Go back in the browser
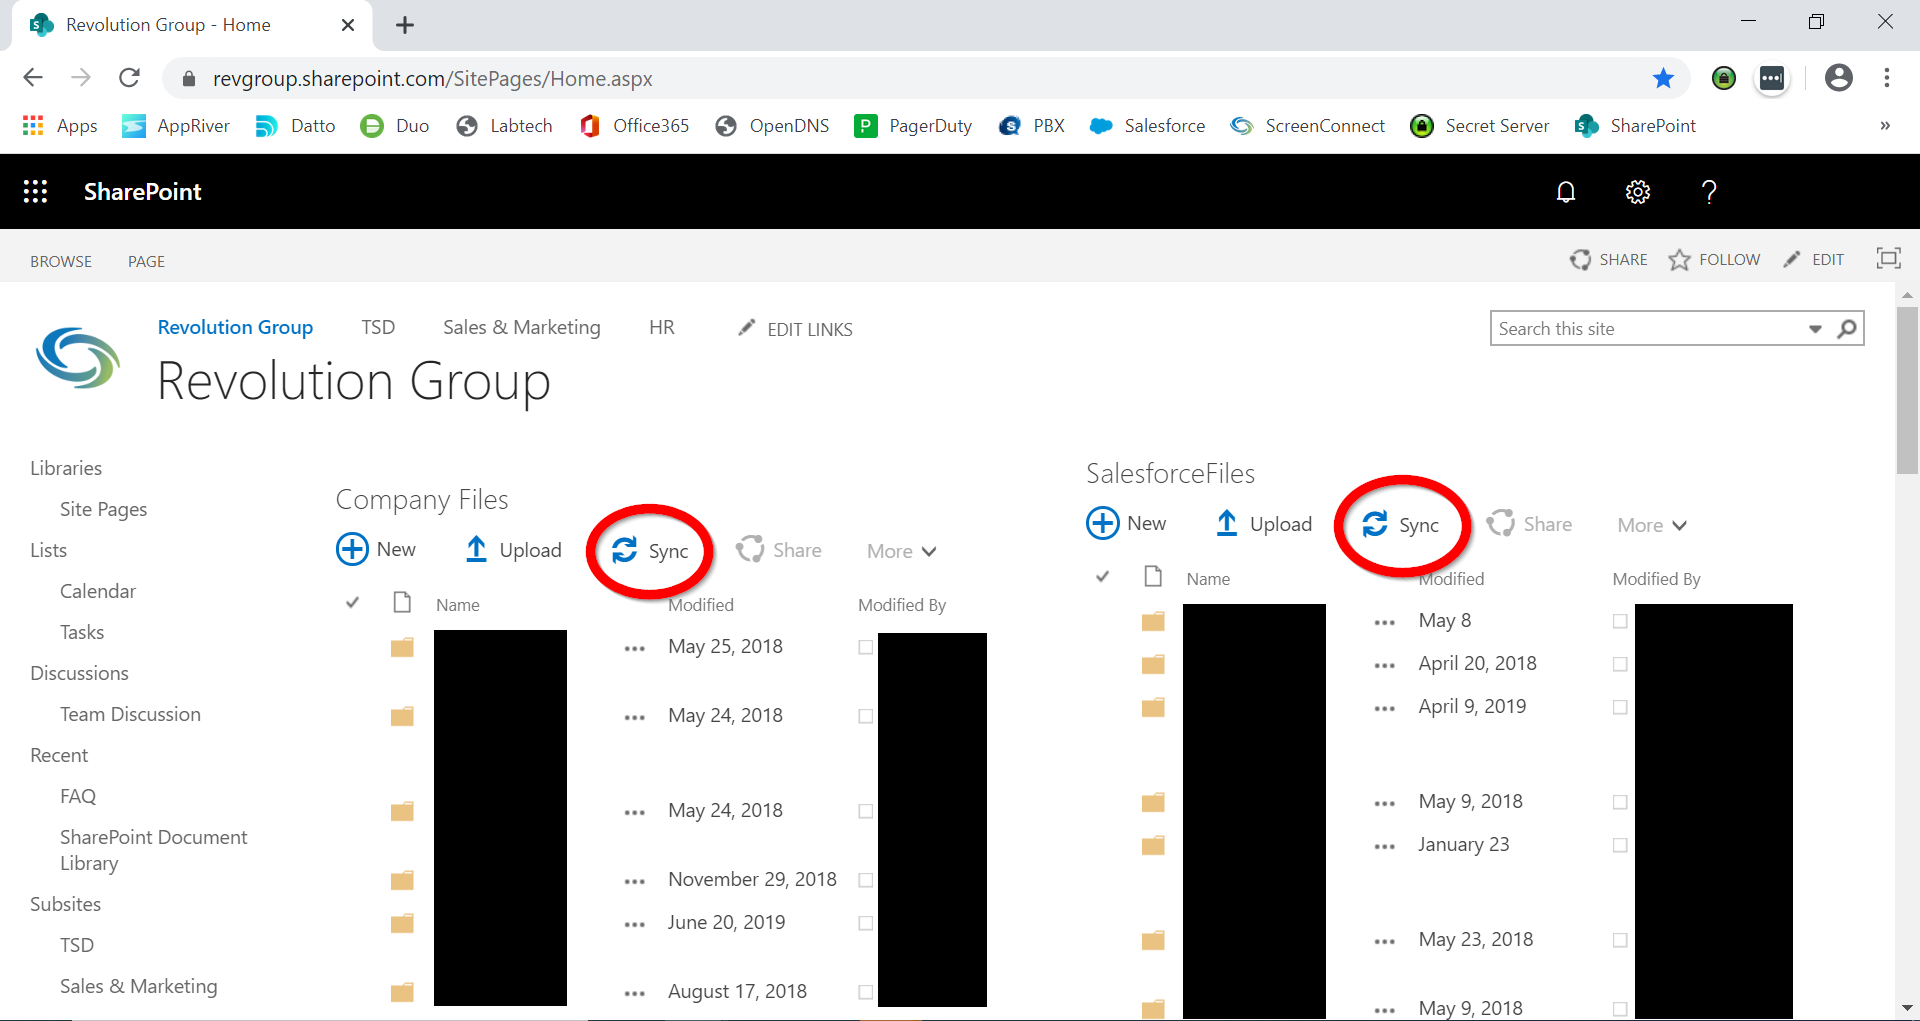Image resolution: width=1920 pixels, height=1021 pixels. 33,78
